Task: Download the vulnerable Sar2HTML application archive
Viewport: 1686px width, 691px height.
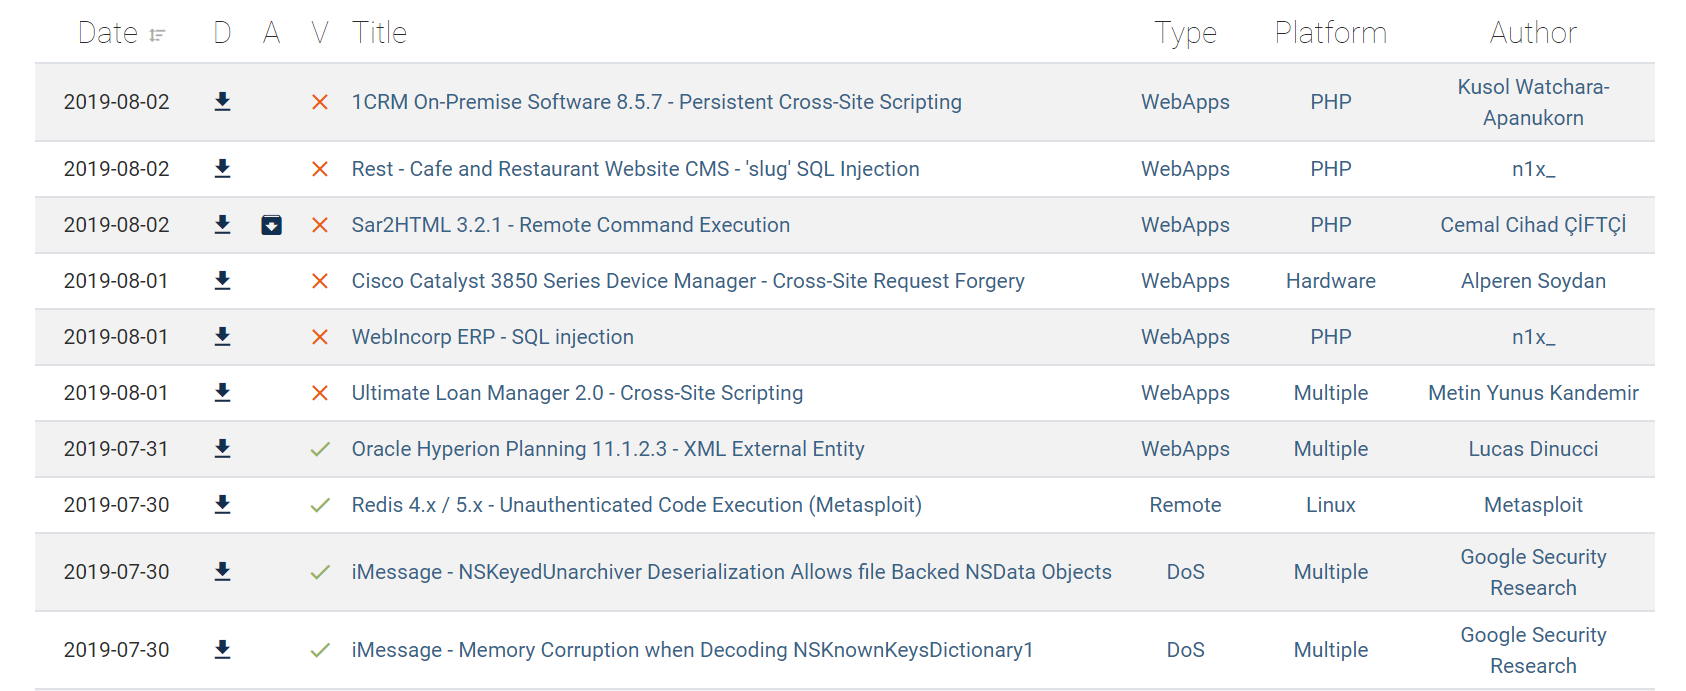Action: tap(271, 225)
